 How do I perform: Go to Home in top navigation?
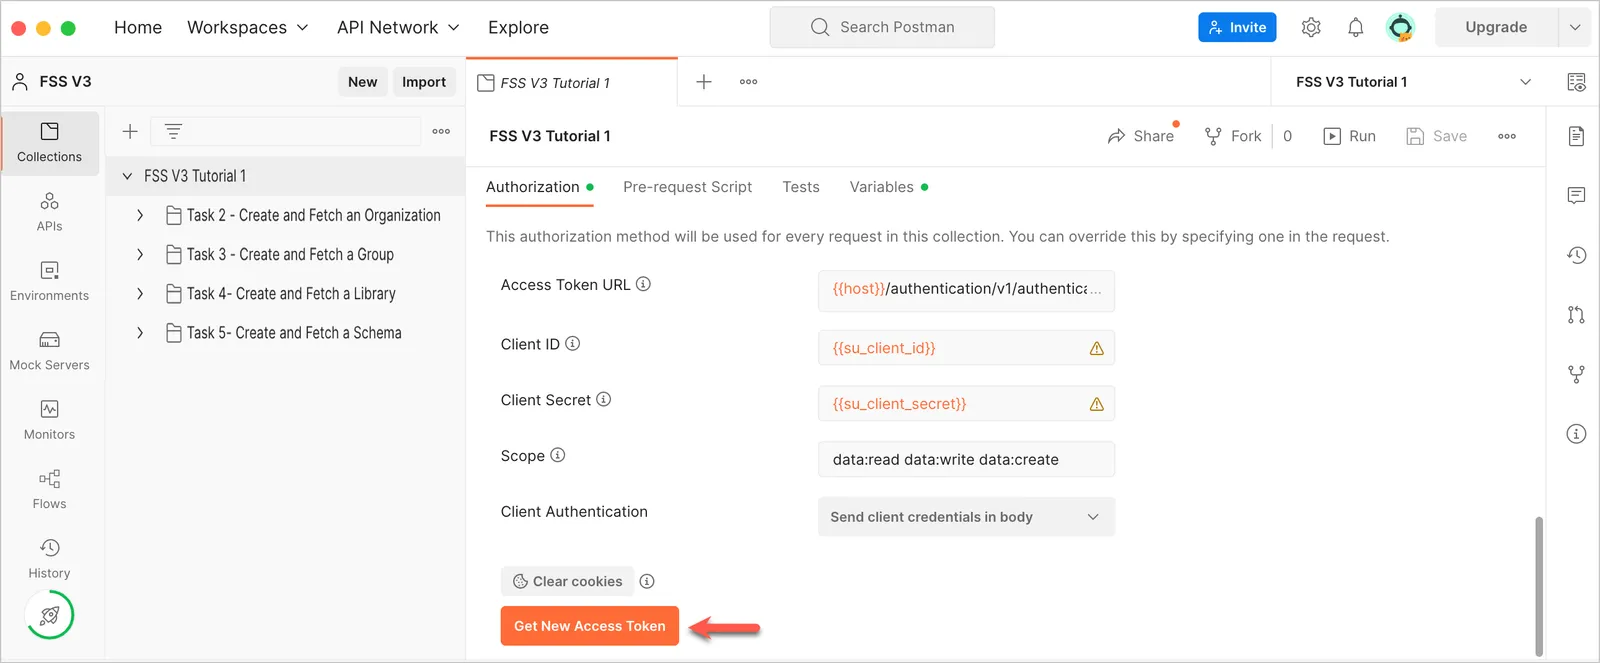click(x=138, y=27)
